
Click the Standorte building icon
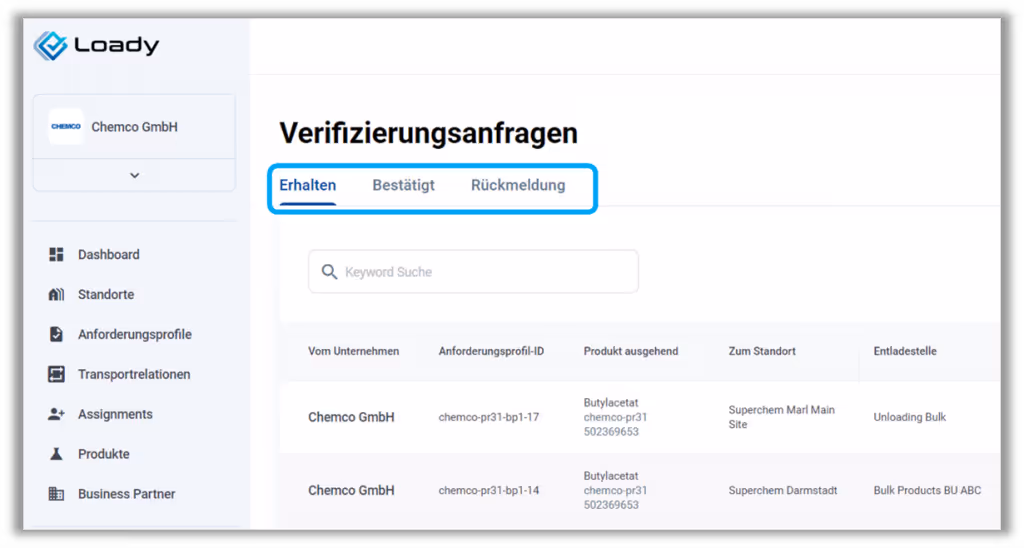click(56, 294)
